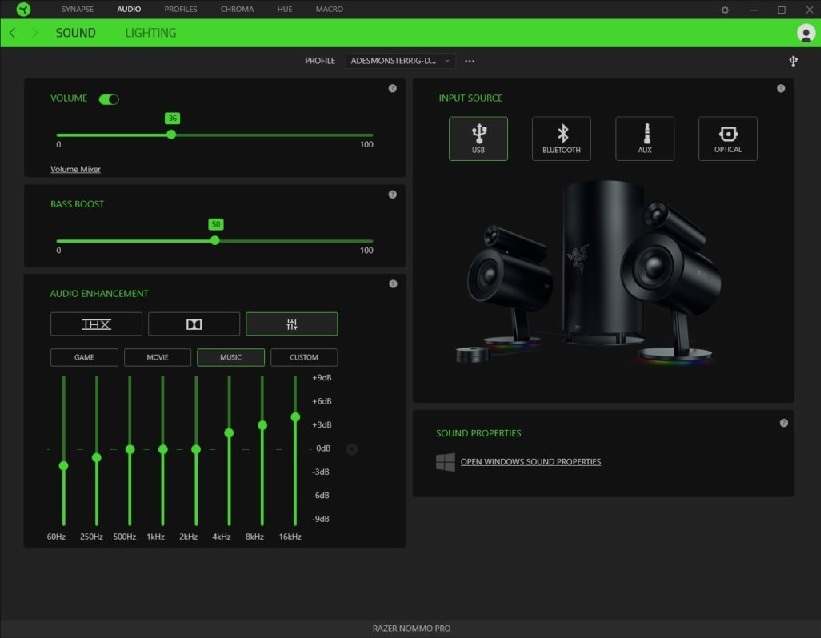Open help for the Audio Enhancement panel
The image size is (821, 638).
point(393,284)
